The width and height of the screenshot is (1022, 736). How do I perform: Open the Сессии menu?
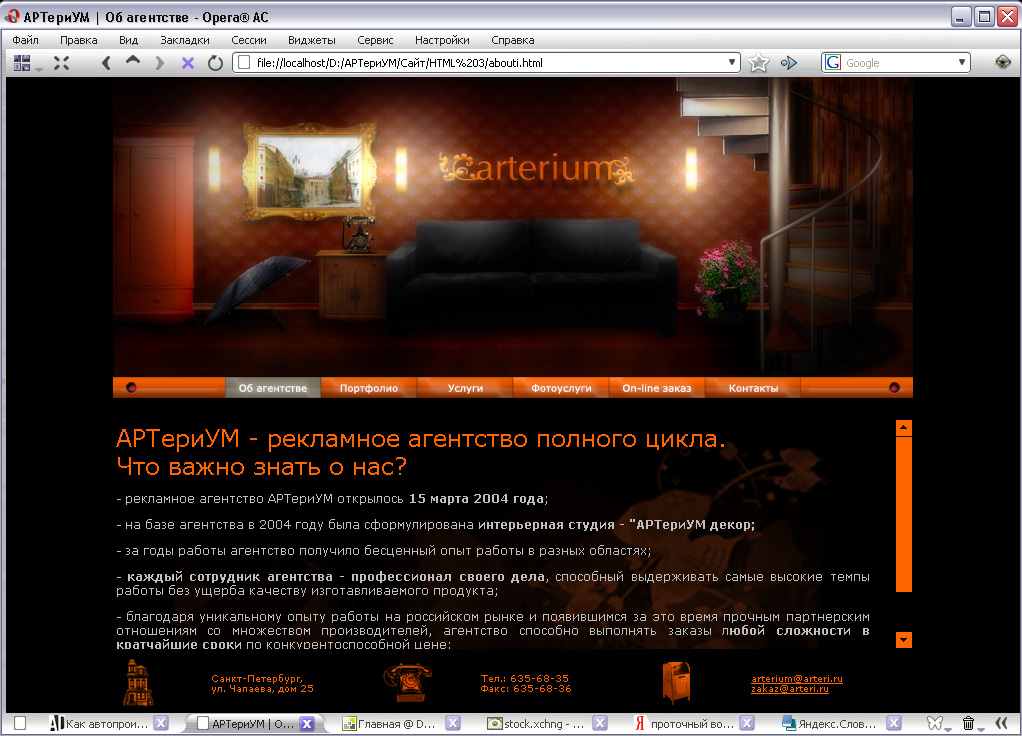[x=249, y=40]
